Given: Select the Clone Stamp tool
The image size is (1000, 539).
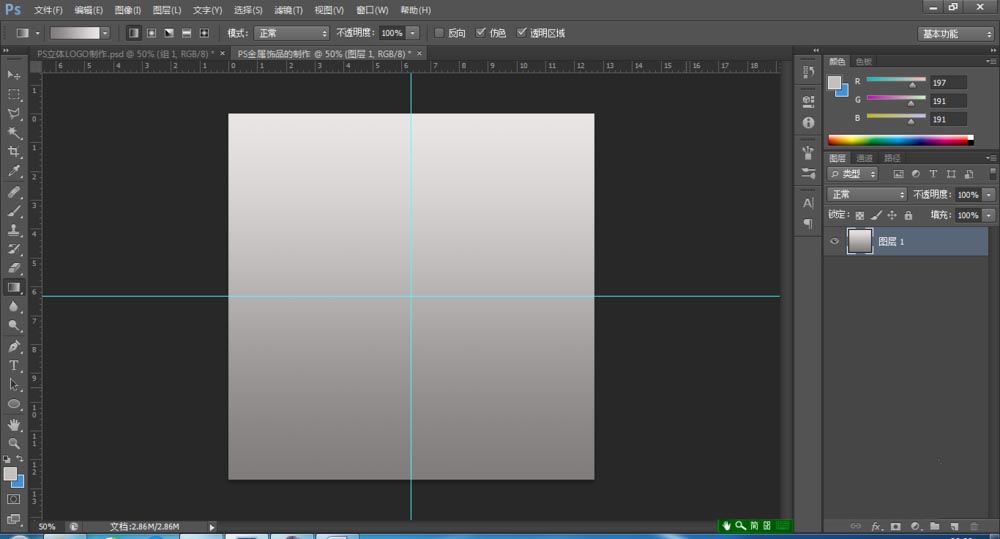Looking at the screenshot, I should pos(13,230).
